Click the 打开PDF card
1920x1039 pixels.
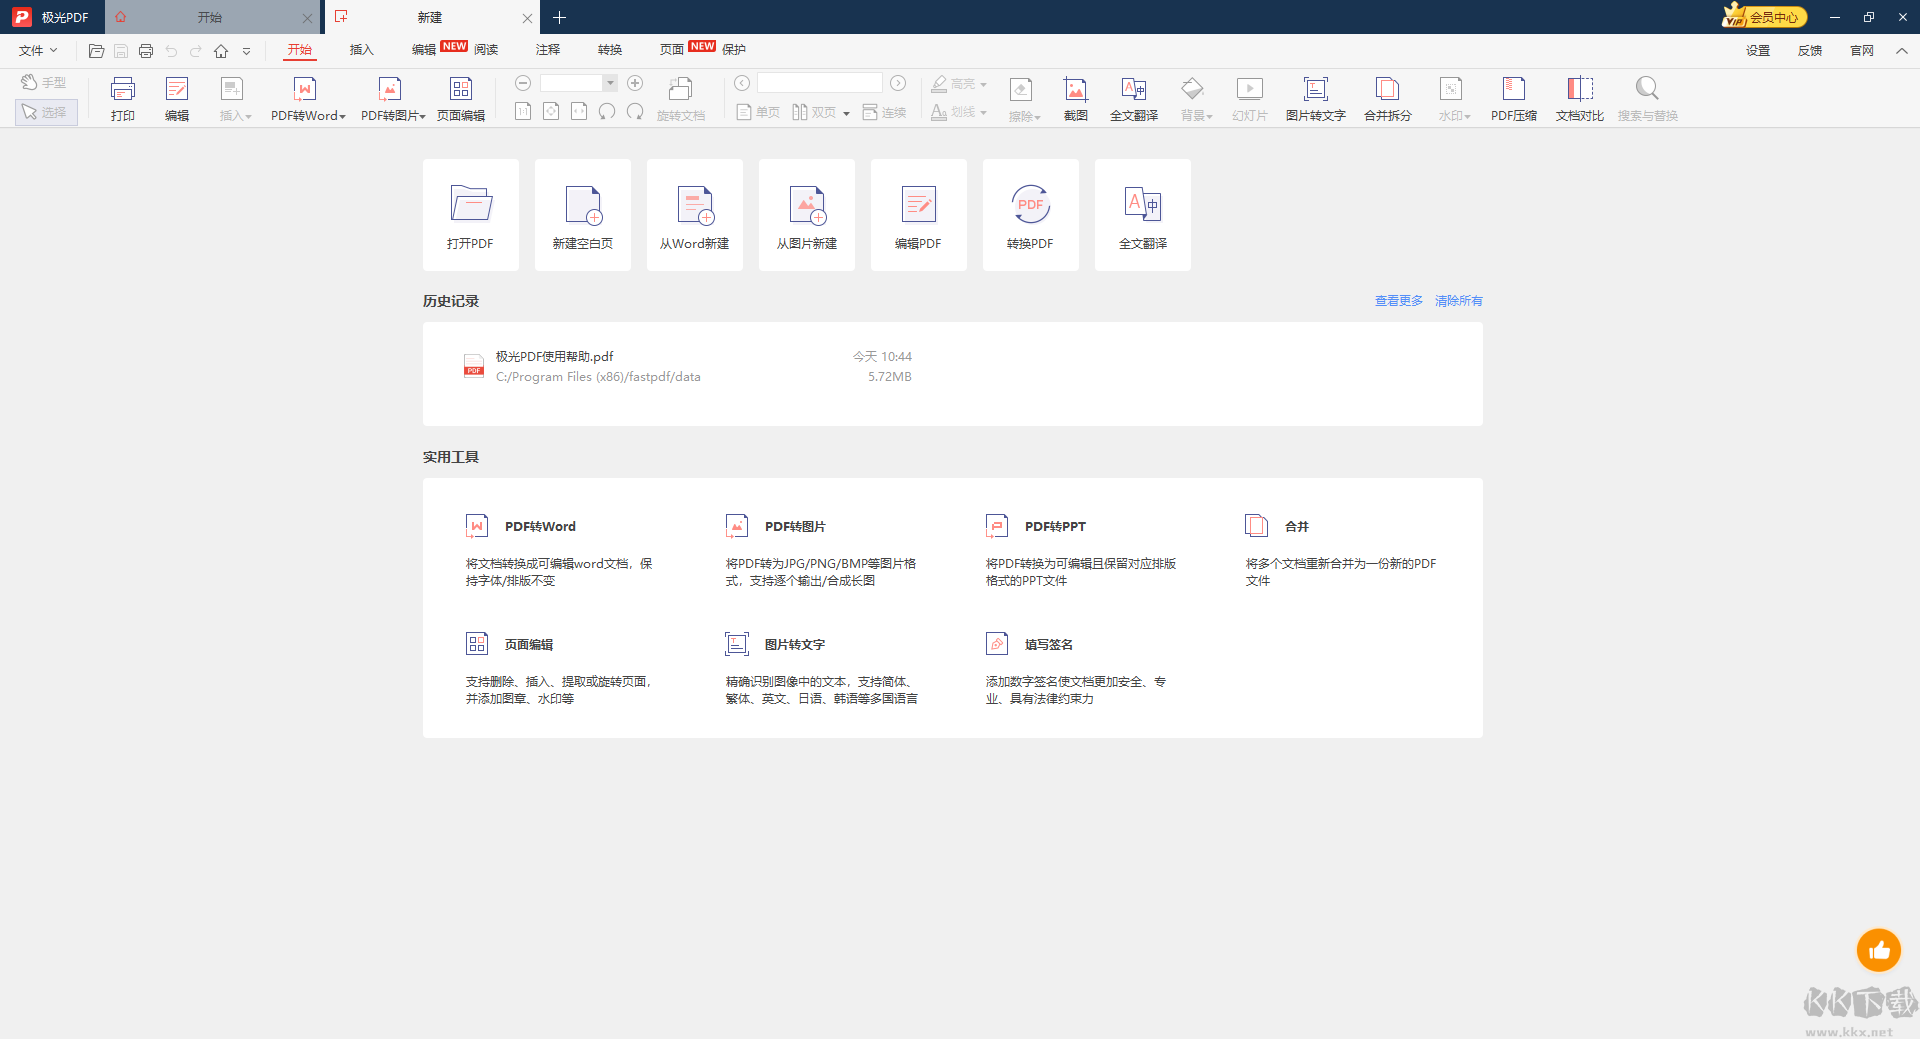[471, 215]
